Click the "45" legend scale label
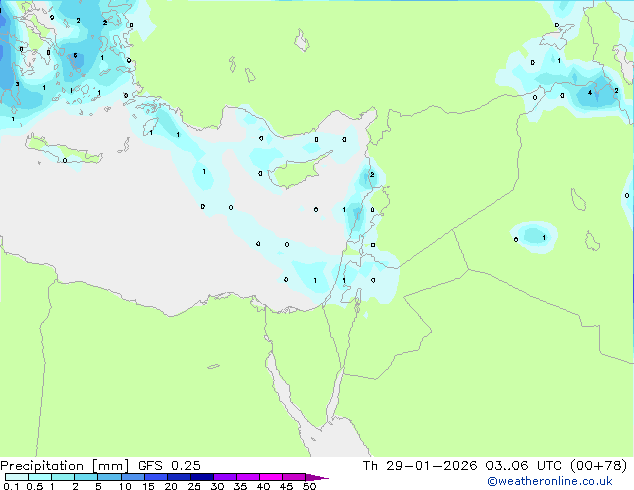The image size is (634, 490). pyautogui.click(x=286, y=486)
